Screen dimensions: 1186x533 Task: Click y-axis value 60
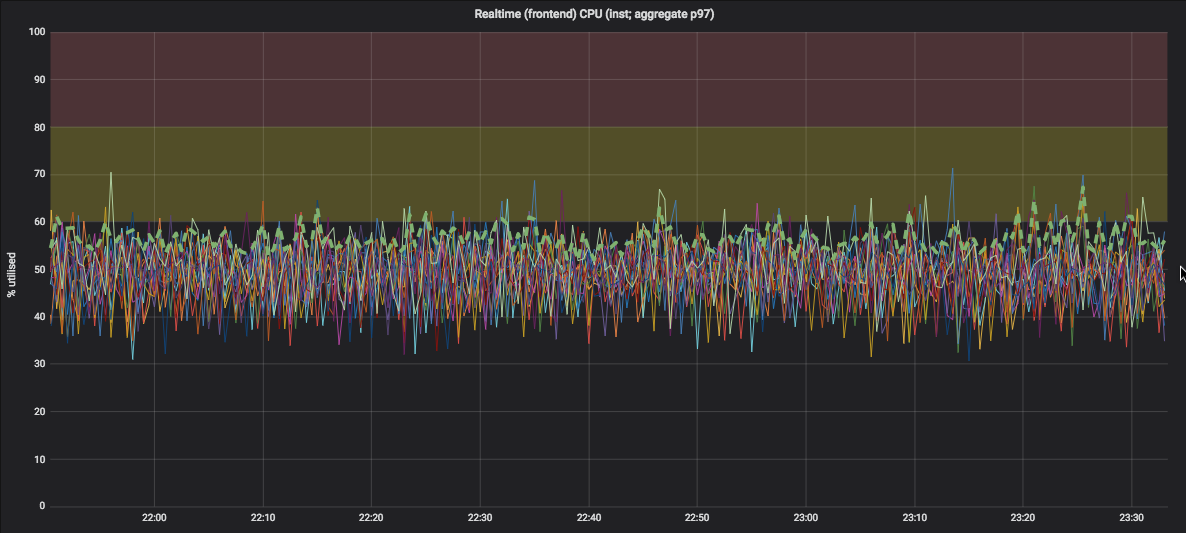tap(40, 222)
